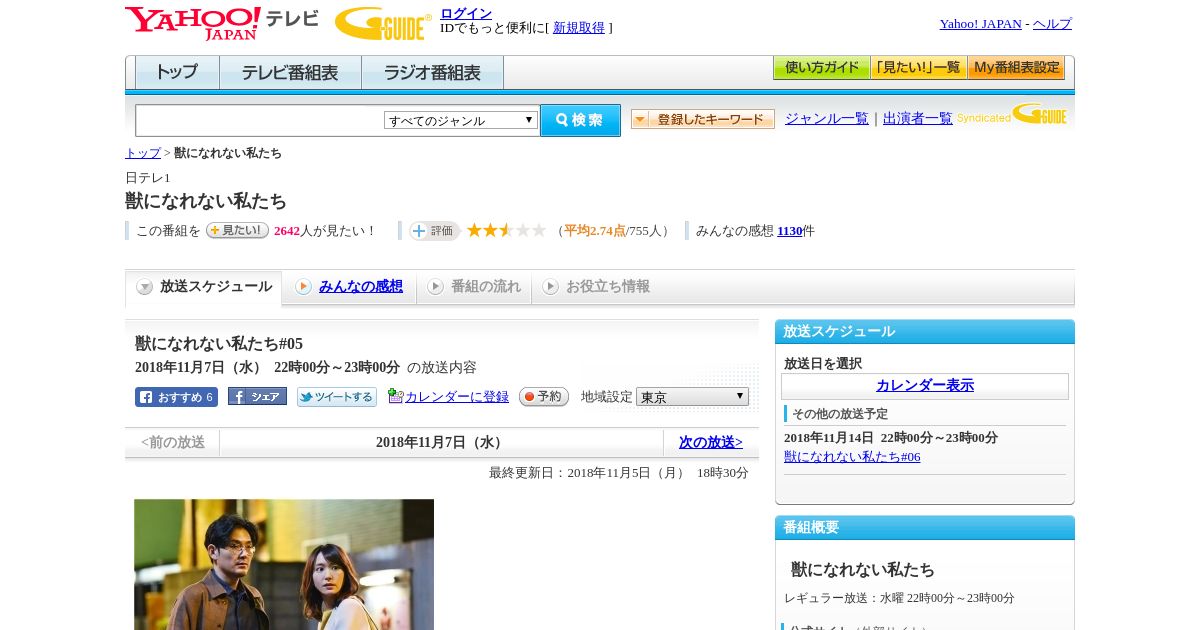Click the 2642人が見たい count text

coord(324,231)
